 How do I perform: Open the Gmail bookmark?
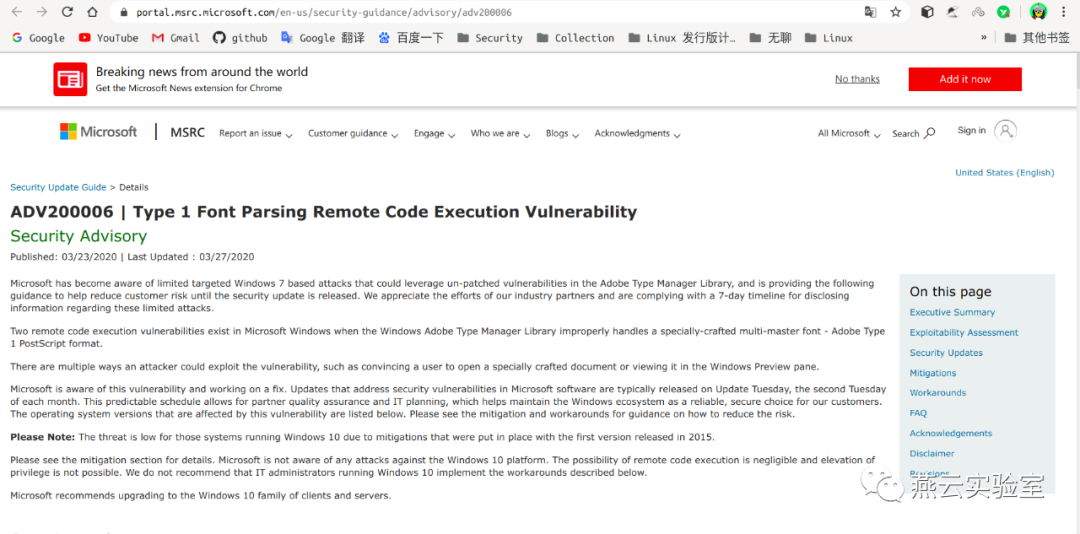(x=176, y=38)
